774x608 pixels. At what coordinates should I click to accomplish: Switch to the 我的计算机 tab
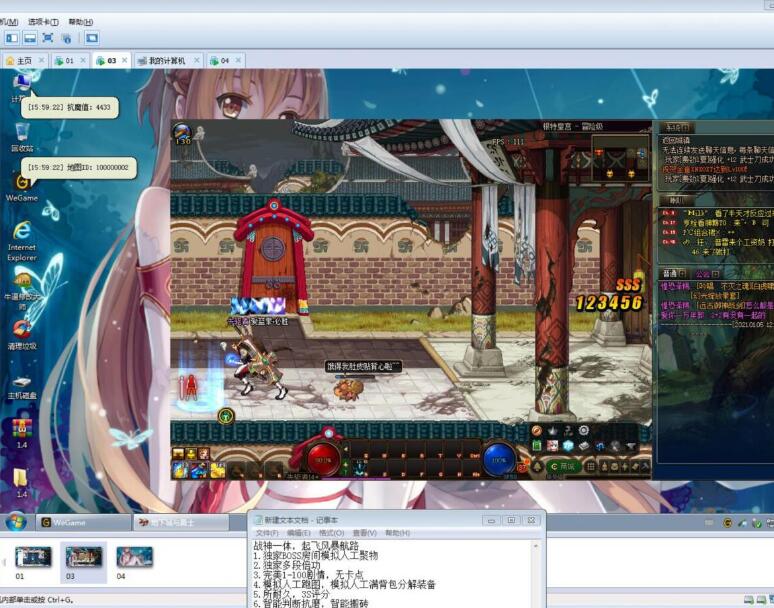(167, 60)
